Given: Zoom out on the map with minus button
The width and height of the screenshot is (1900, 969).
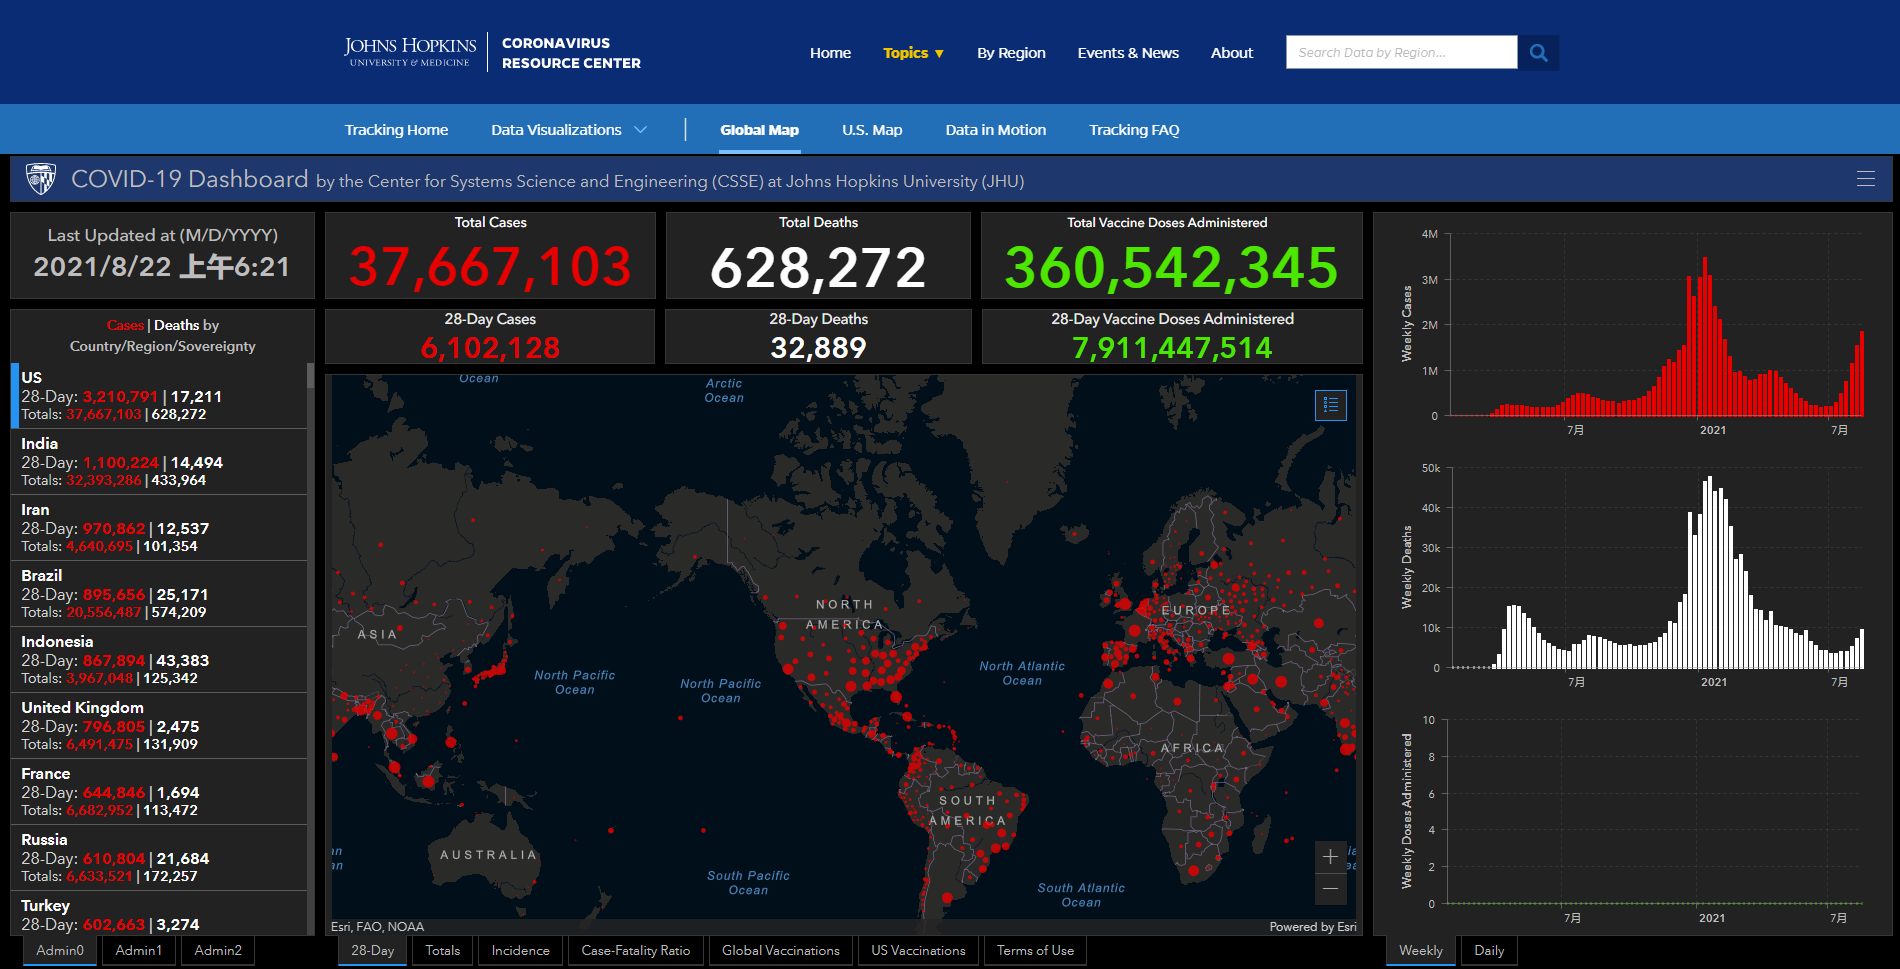Looking at the screenshot, I should tap(1330, 888).
